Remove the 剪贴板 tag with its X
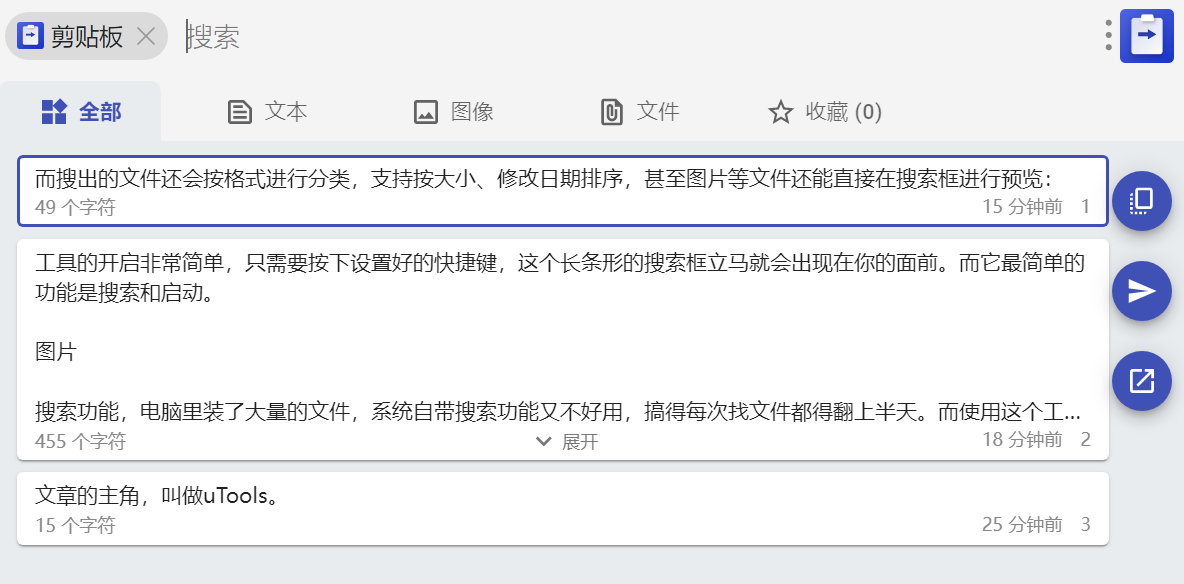 [x=146, y=36]
